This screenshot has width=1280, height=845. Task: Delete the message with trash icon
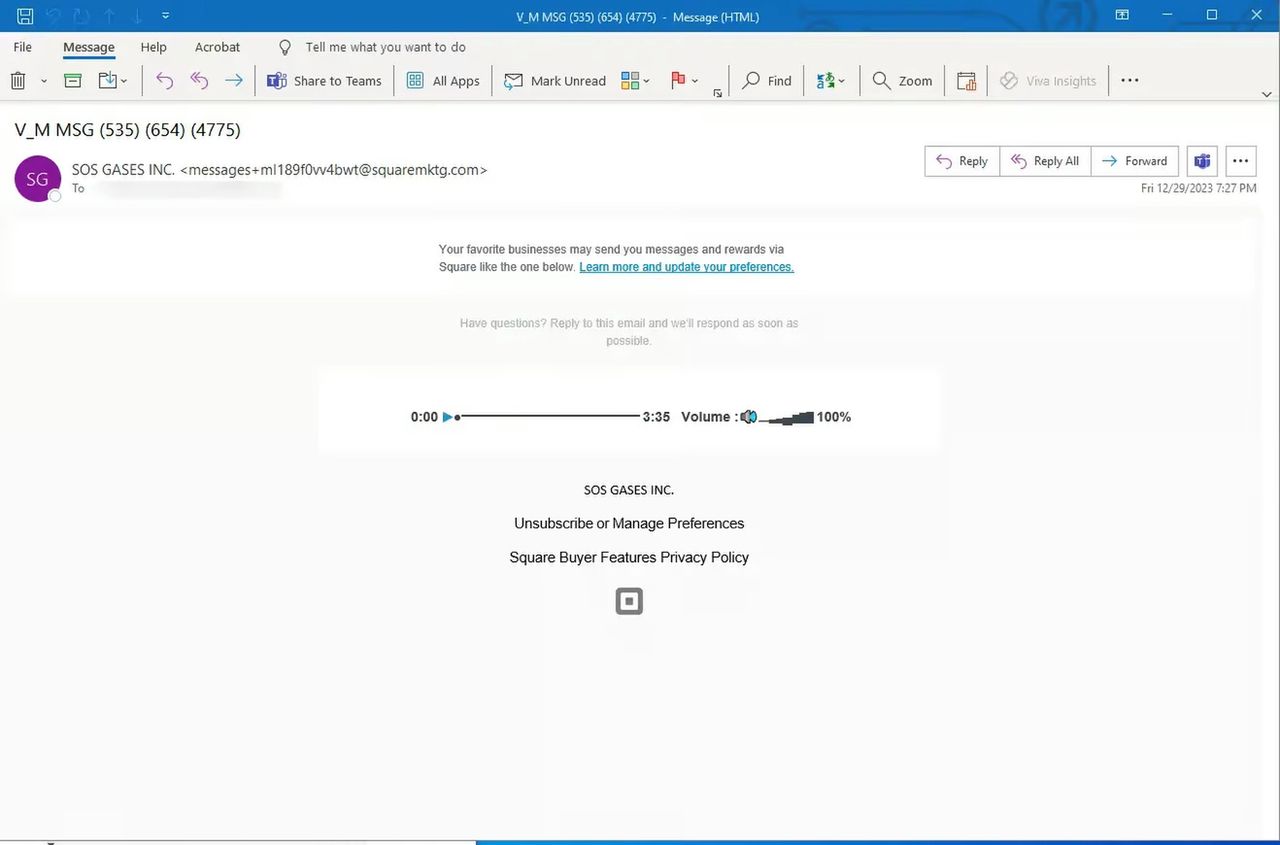(18, 81)
